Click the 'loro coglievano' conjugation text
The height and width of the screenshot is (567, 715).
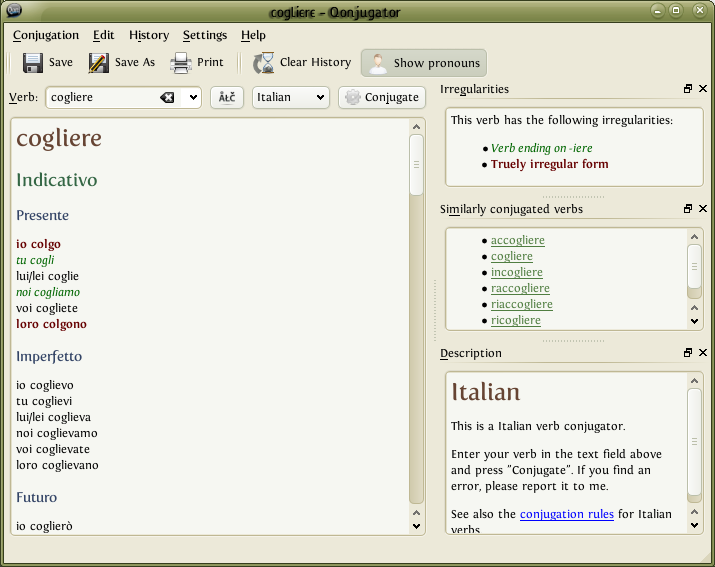tap(57, 465)
